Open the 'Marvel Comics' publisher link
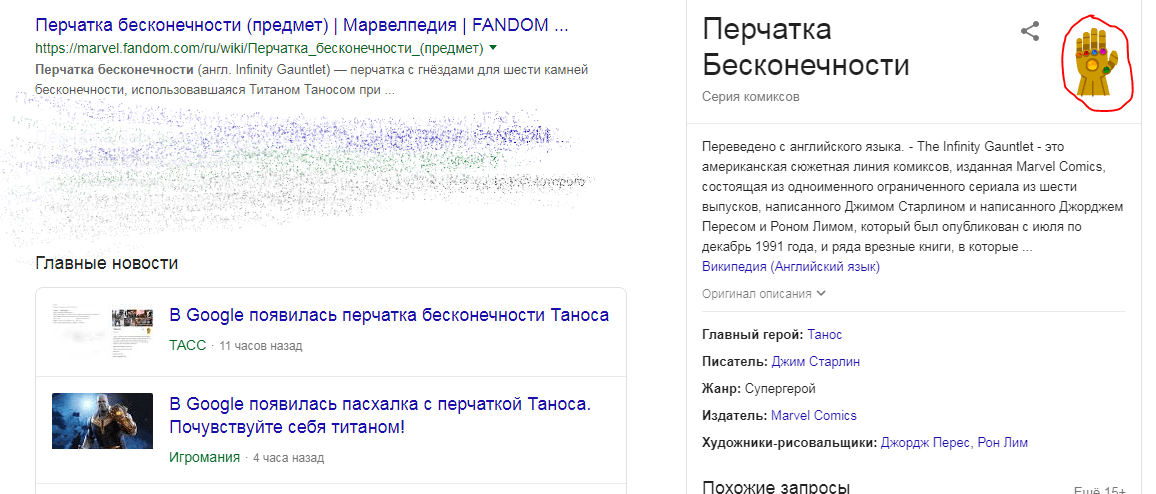The image size is (1156, 494). tap(814, 415)
